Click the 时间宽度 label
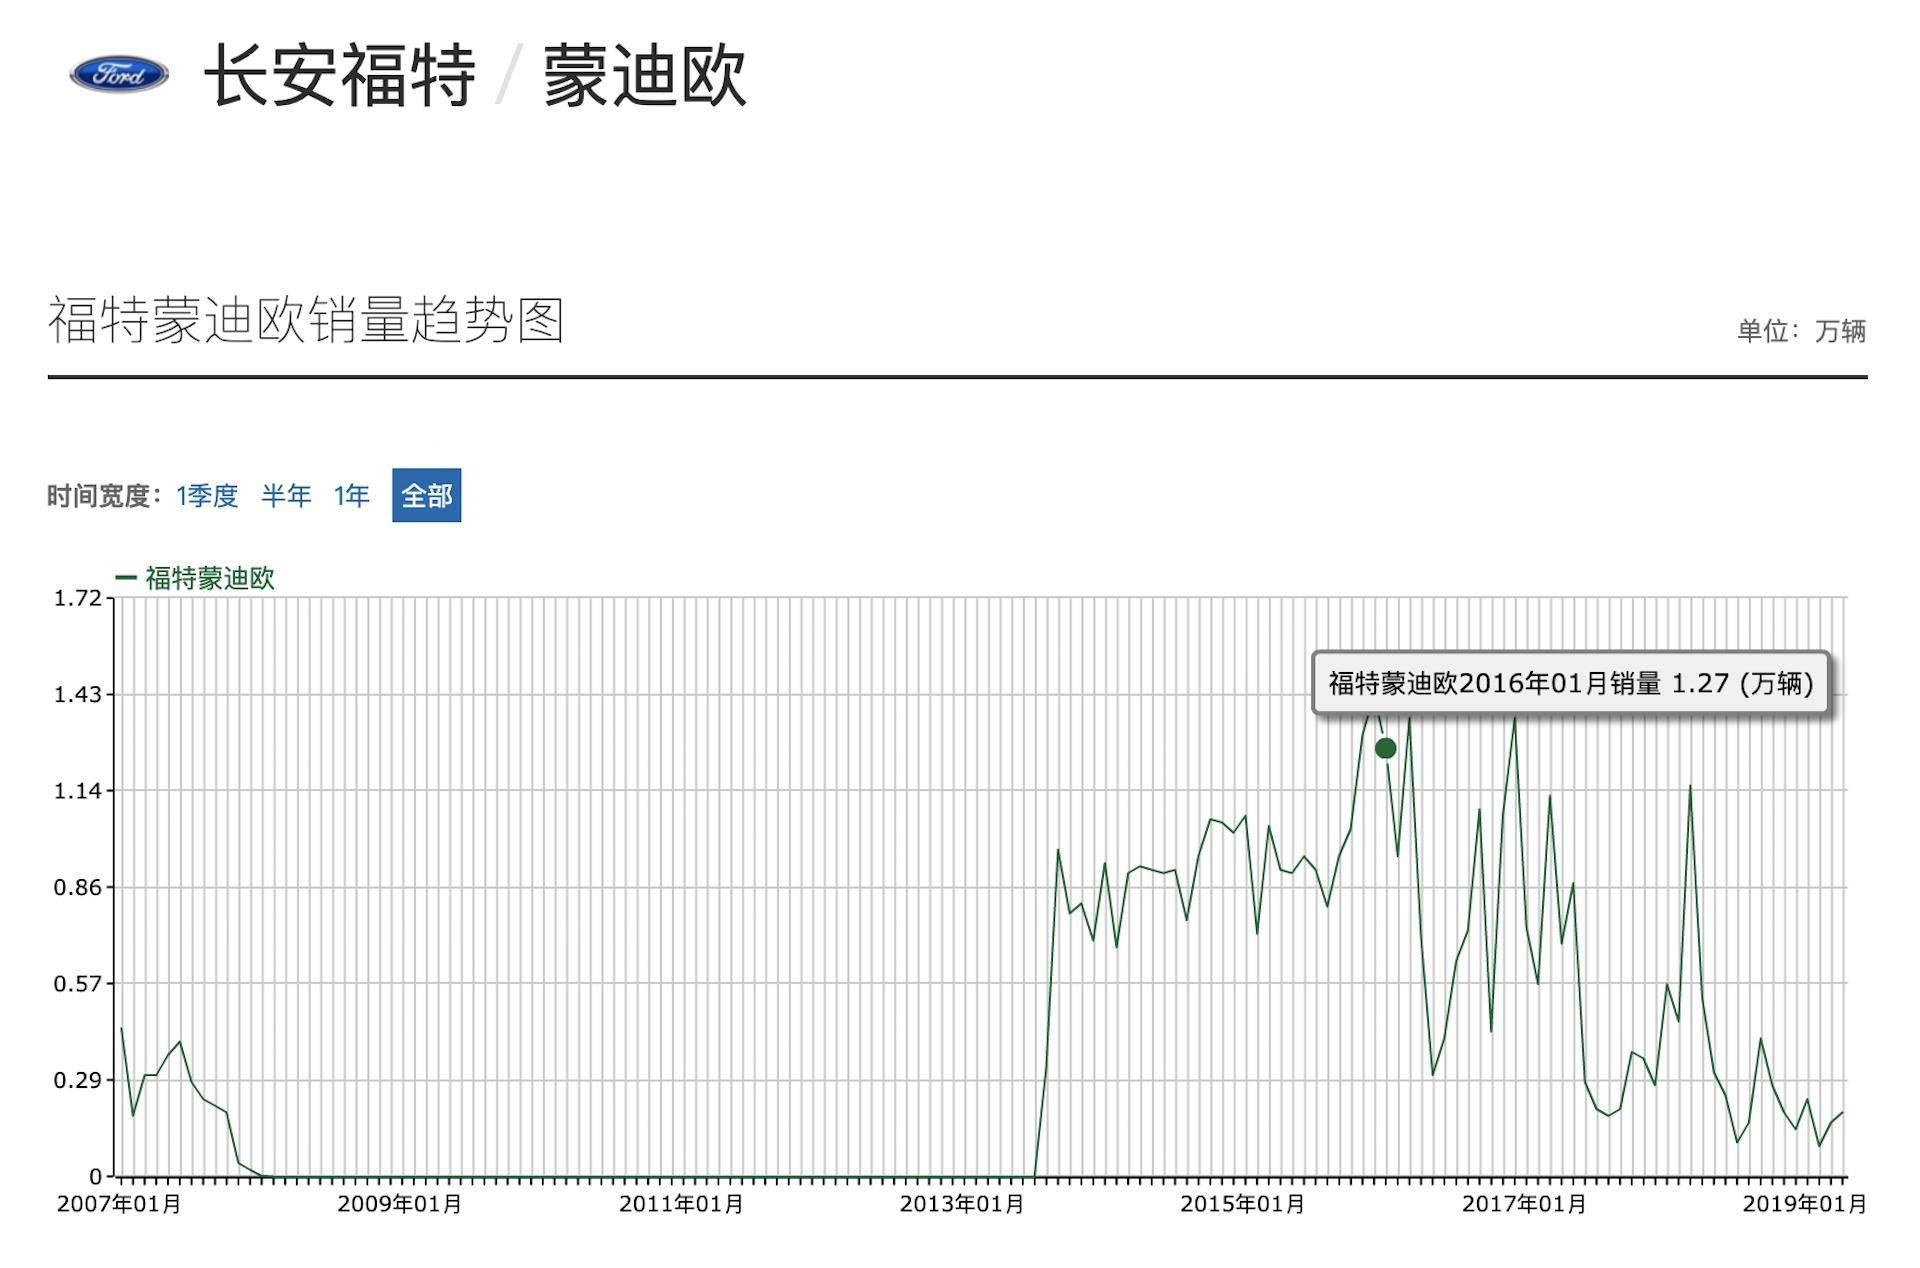The image size is (1920, 1268). pos(104,496)
